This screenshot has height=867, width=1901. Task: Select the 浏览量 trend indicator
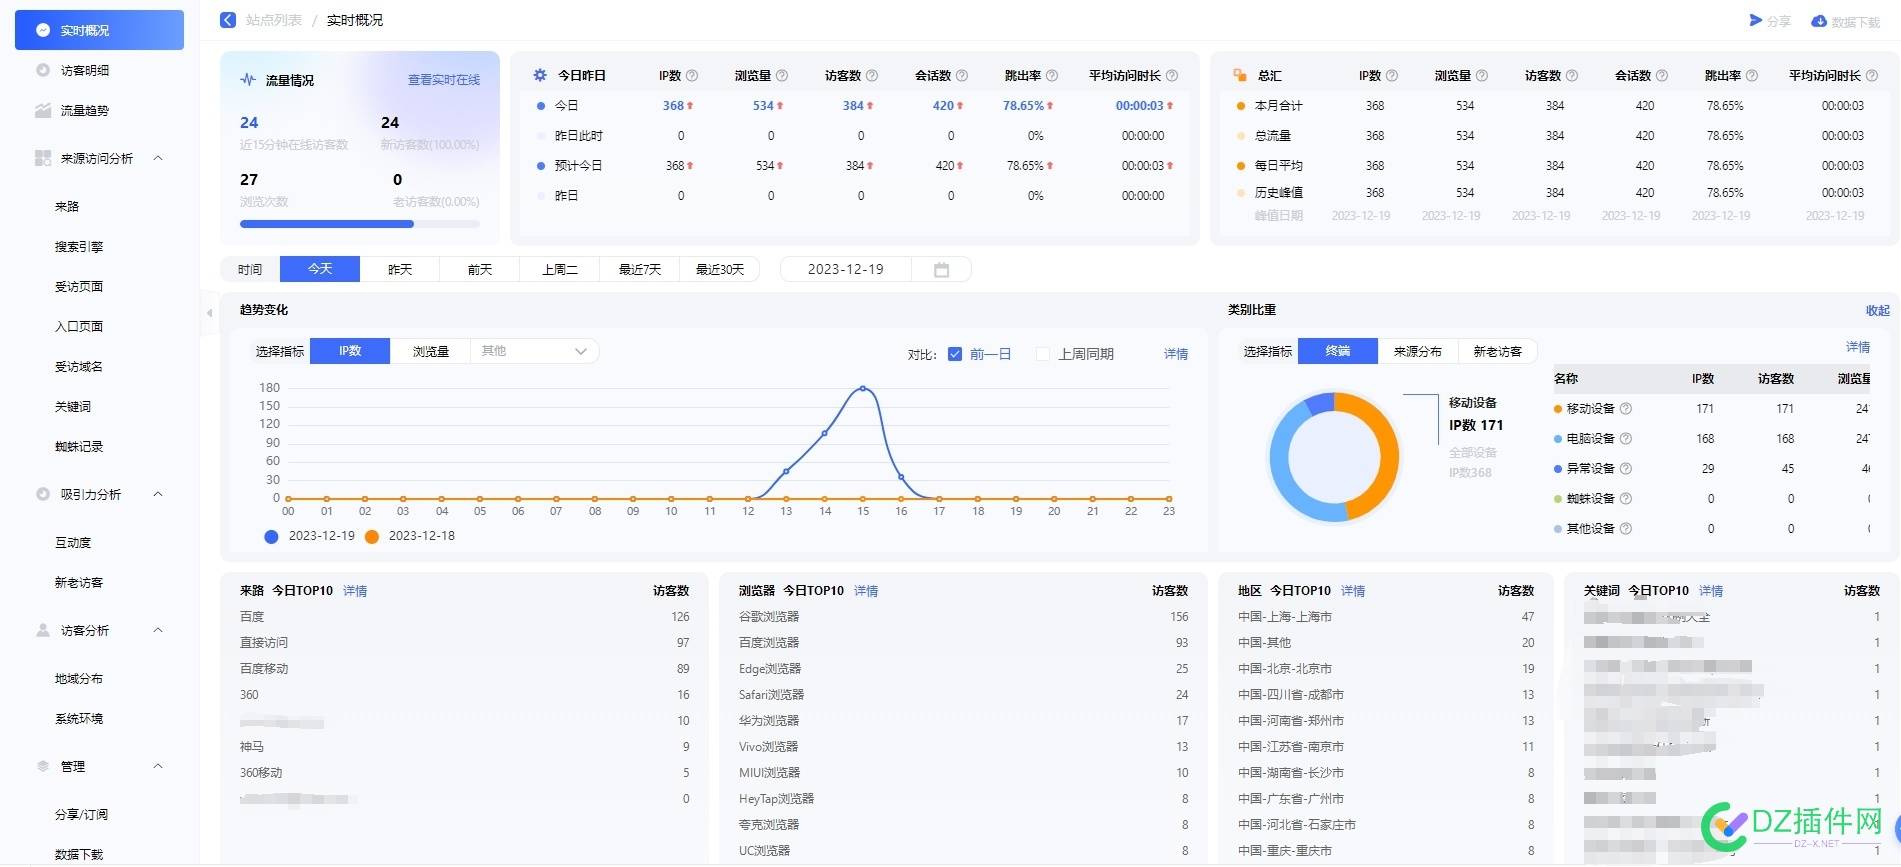[x=430, y=351]
